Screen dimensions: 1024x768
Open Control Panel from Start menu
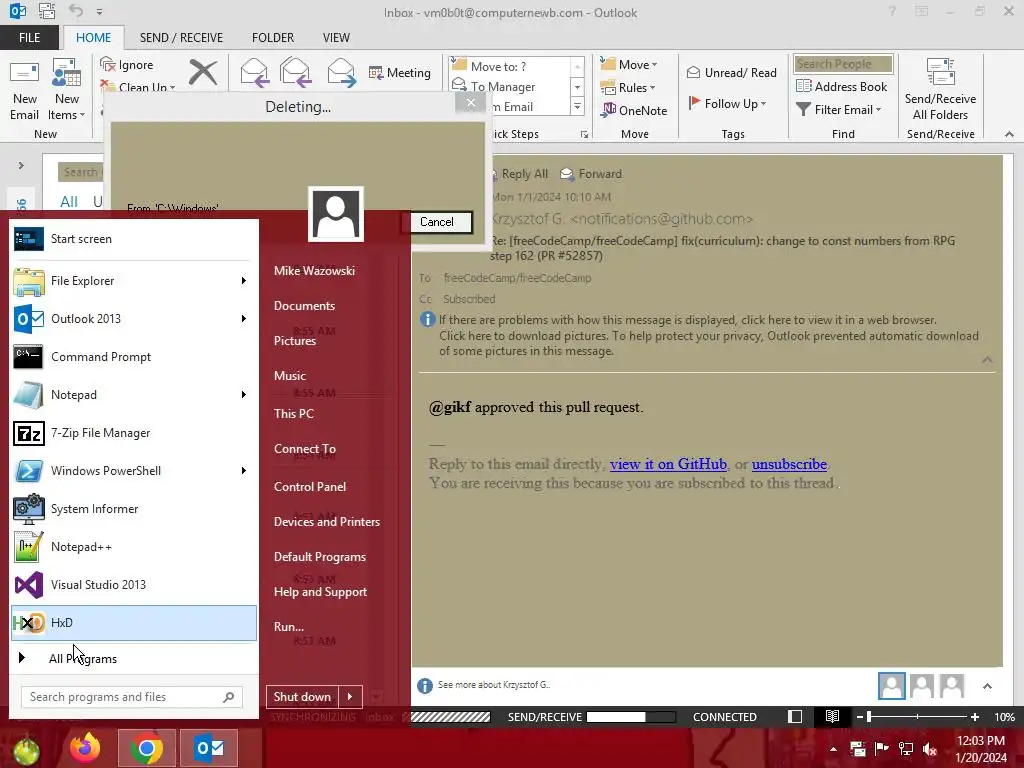coord(310,487)
